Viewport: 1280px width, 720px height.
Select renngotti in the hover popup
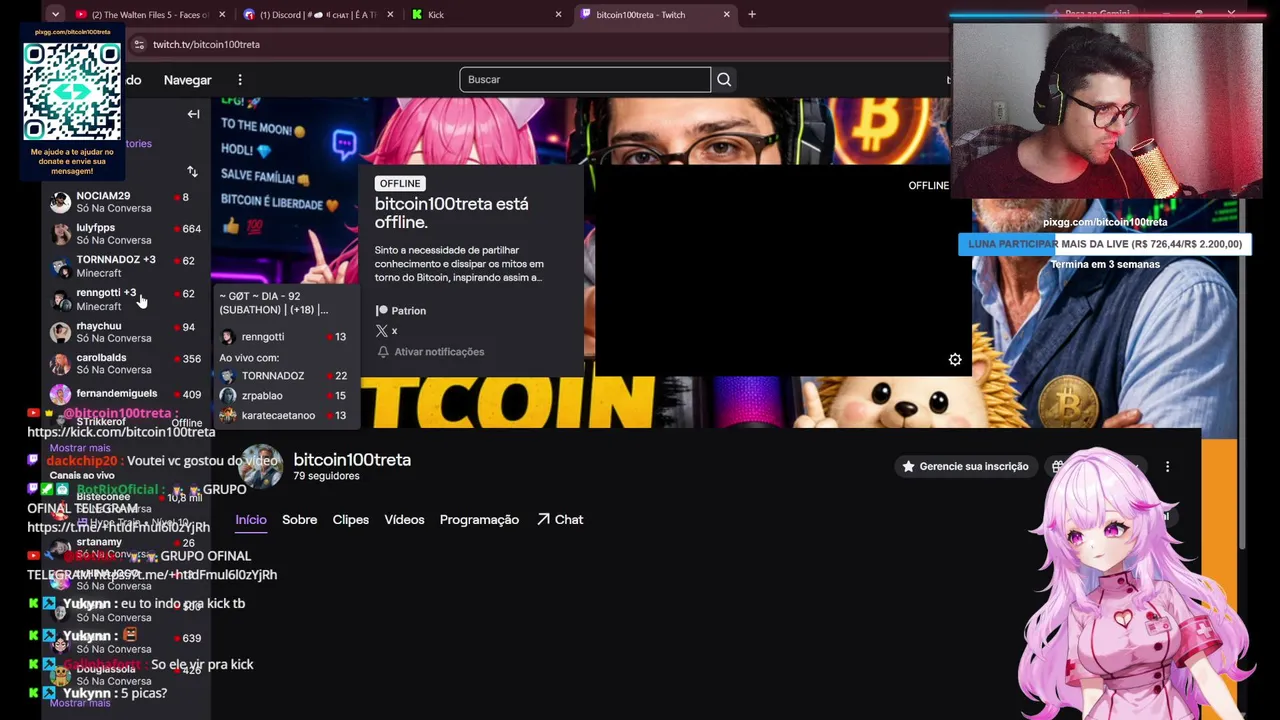283,337
